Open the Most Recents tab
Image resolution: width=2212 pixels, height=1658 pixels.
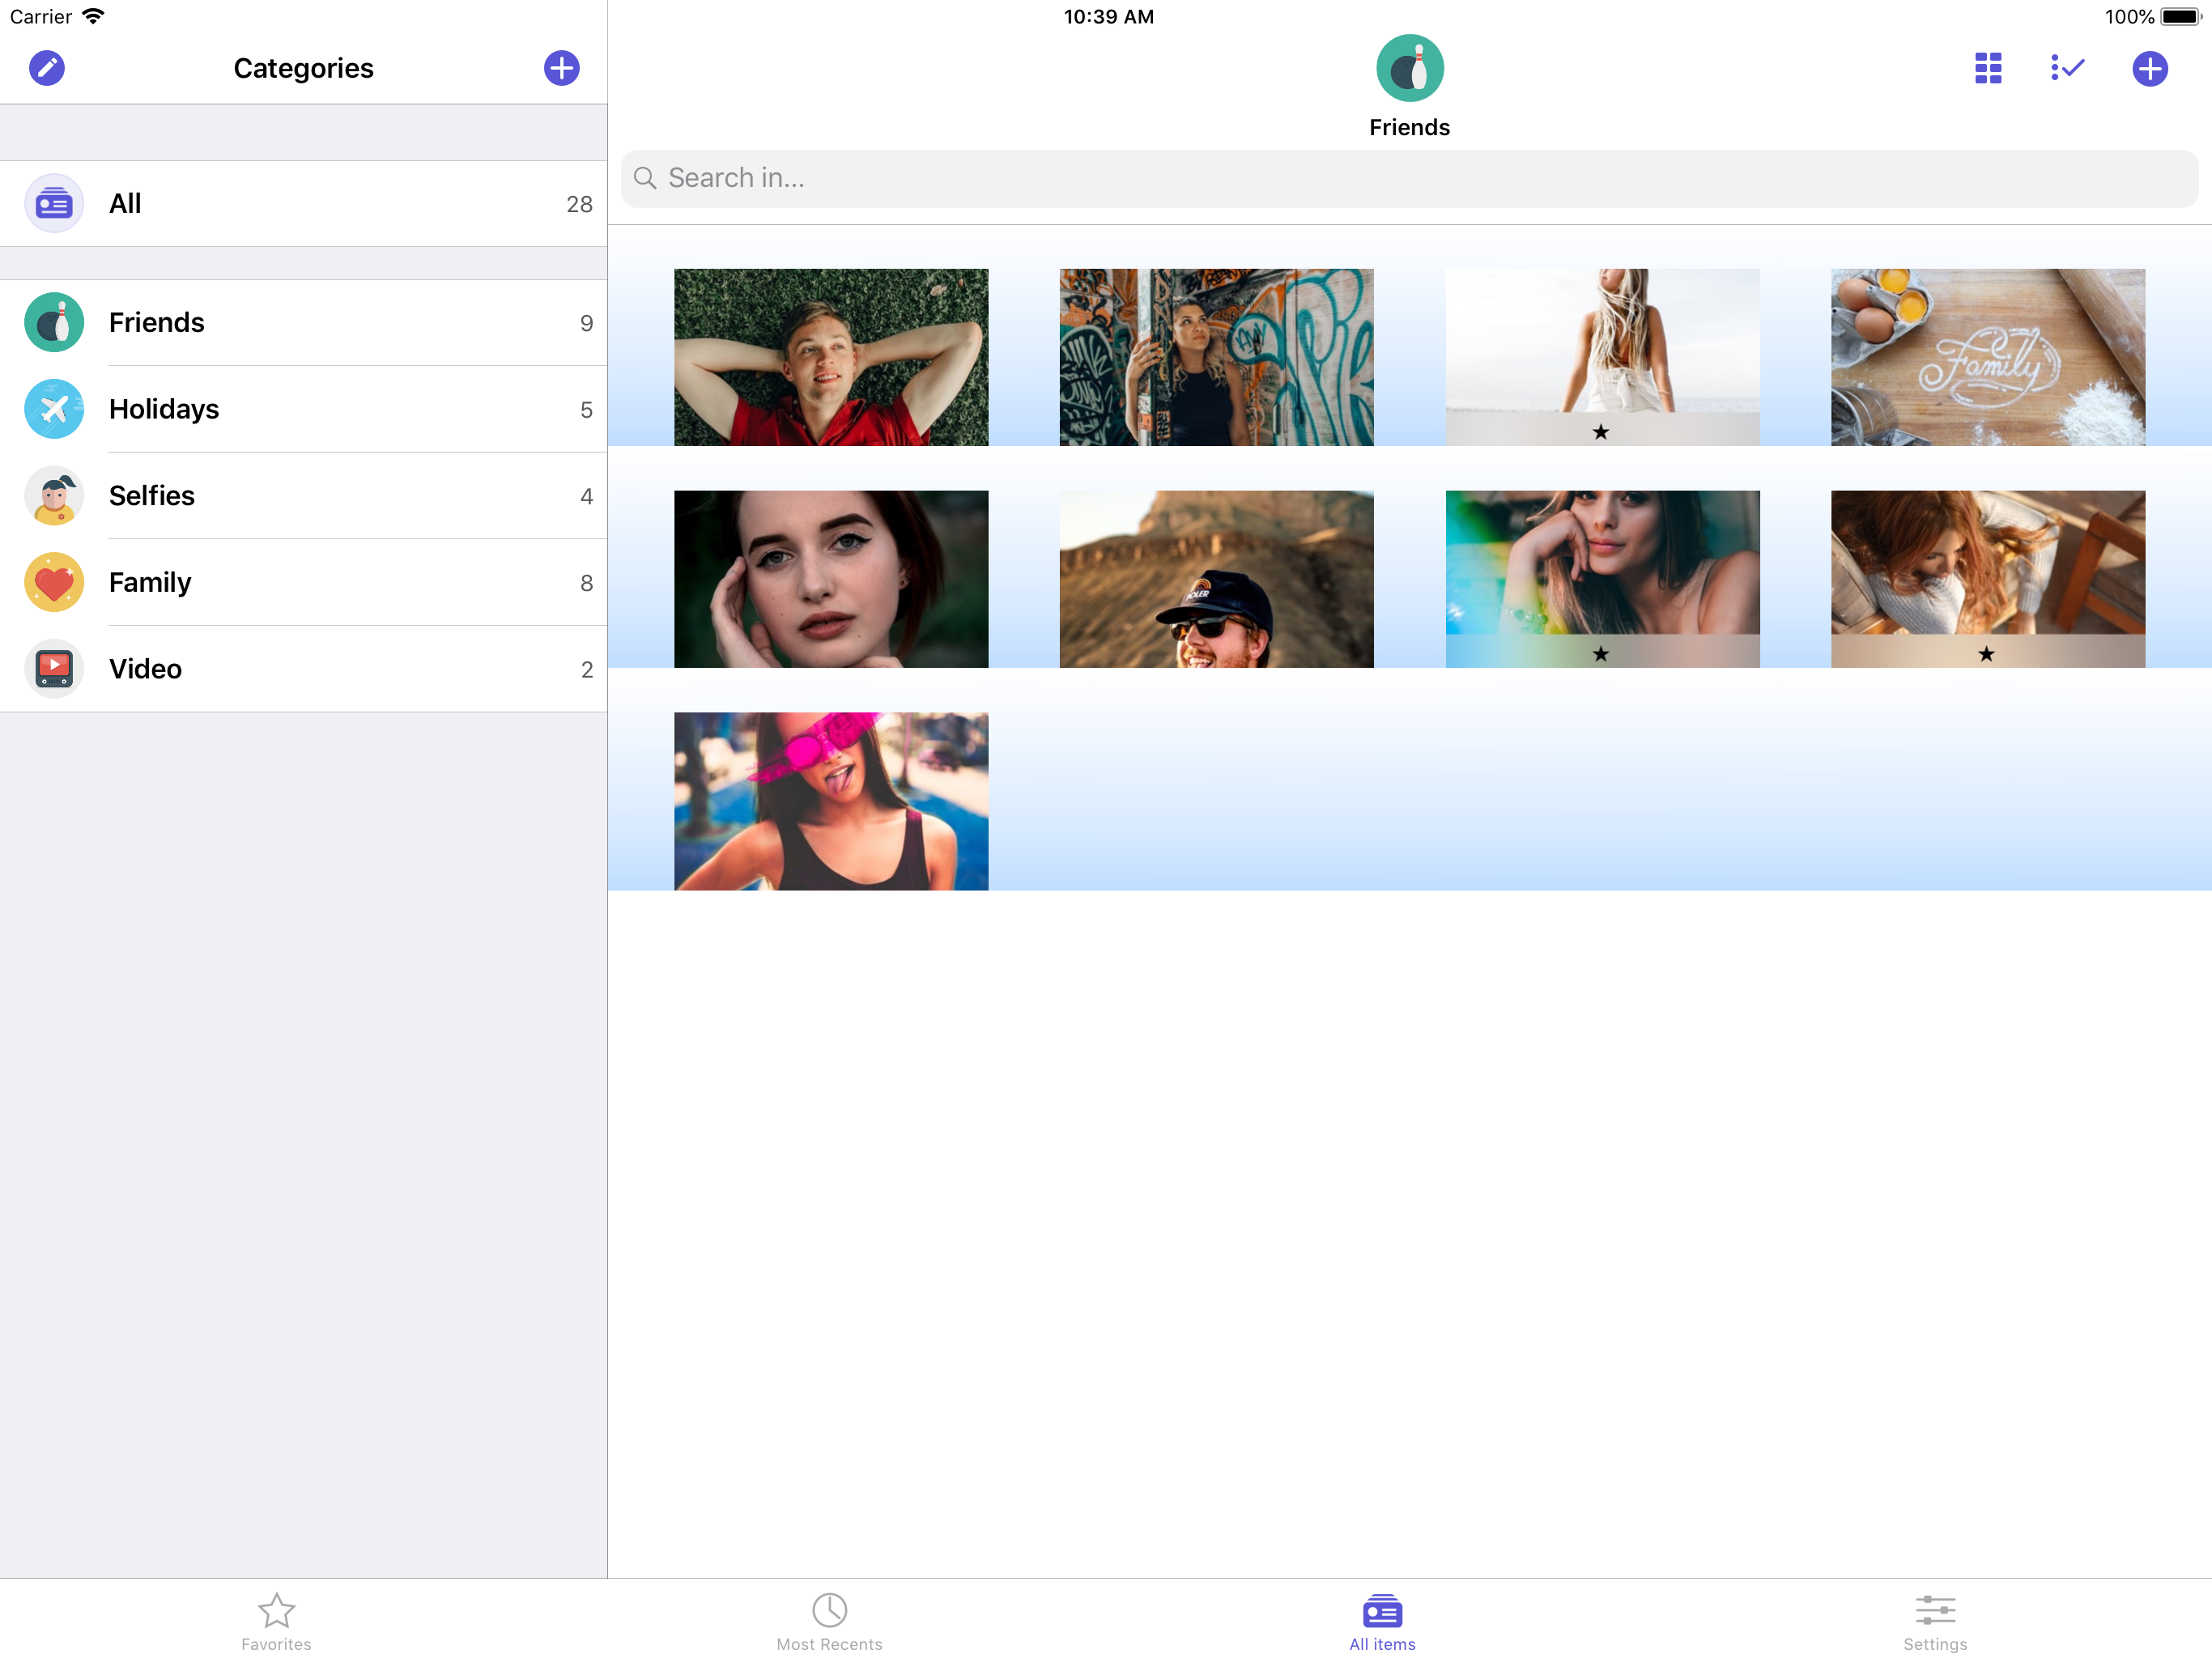point(829,1621)
